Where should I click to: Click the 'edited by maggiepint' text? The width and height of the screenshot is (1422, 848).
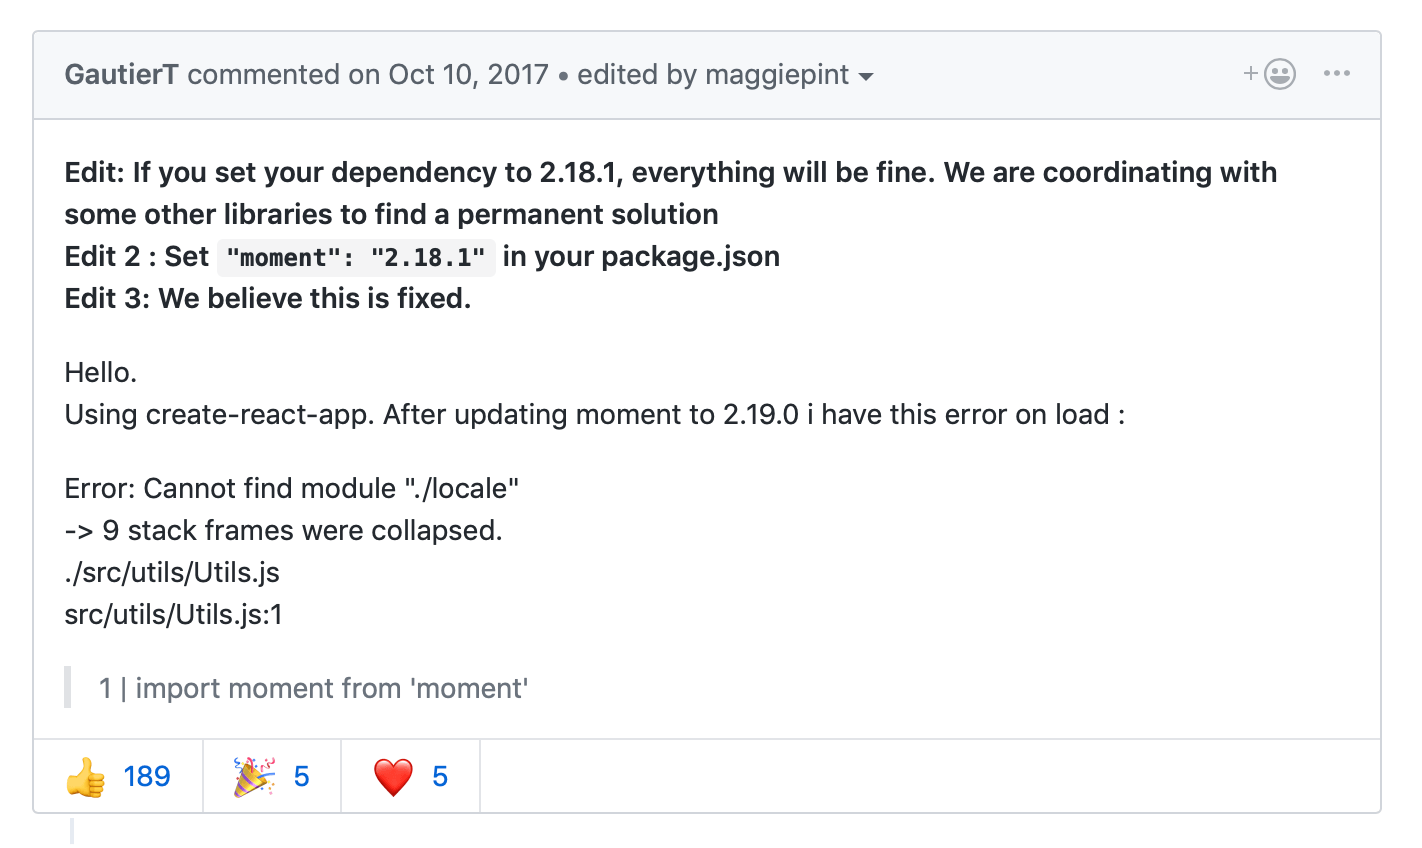click(x=712, y=75)
